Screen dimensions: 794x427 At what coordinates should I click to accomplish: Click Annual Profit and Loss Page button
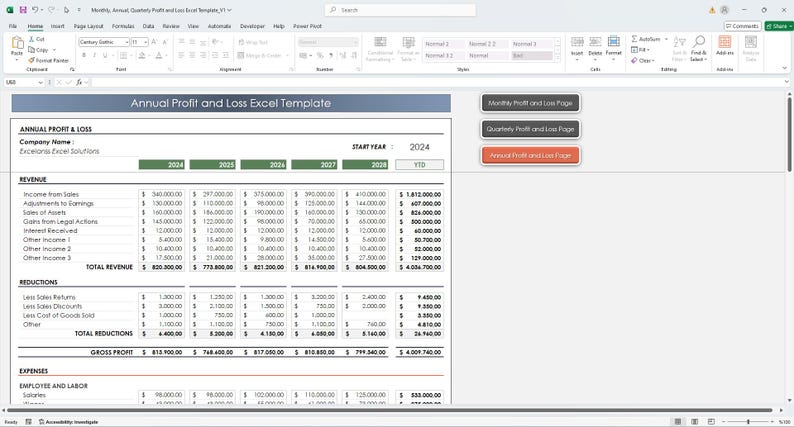530,156
